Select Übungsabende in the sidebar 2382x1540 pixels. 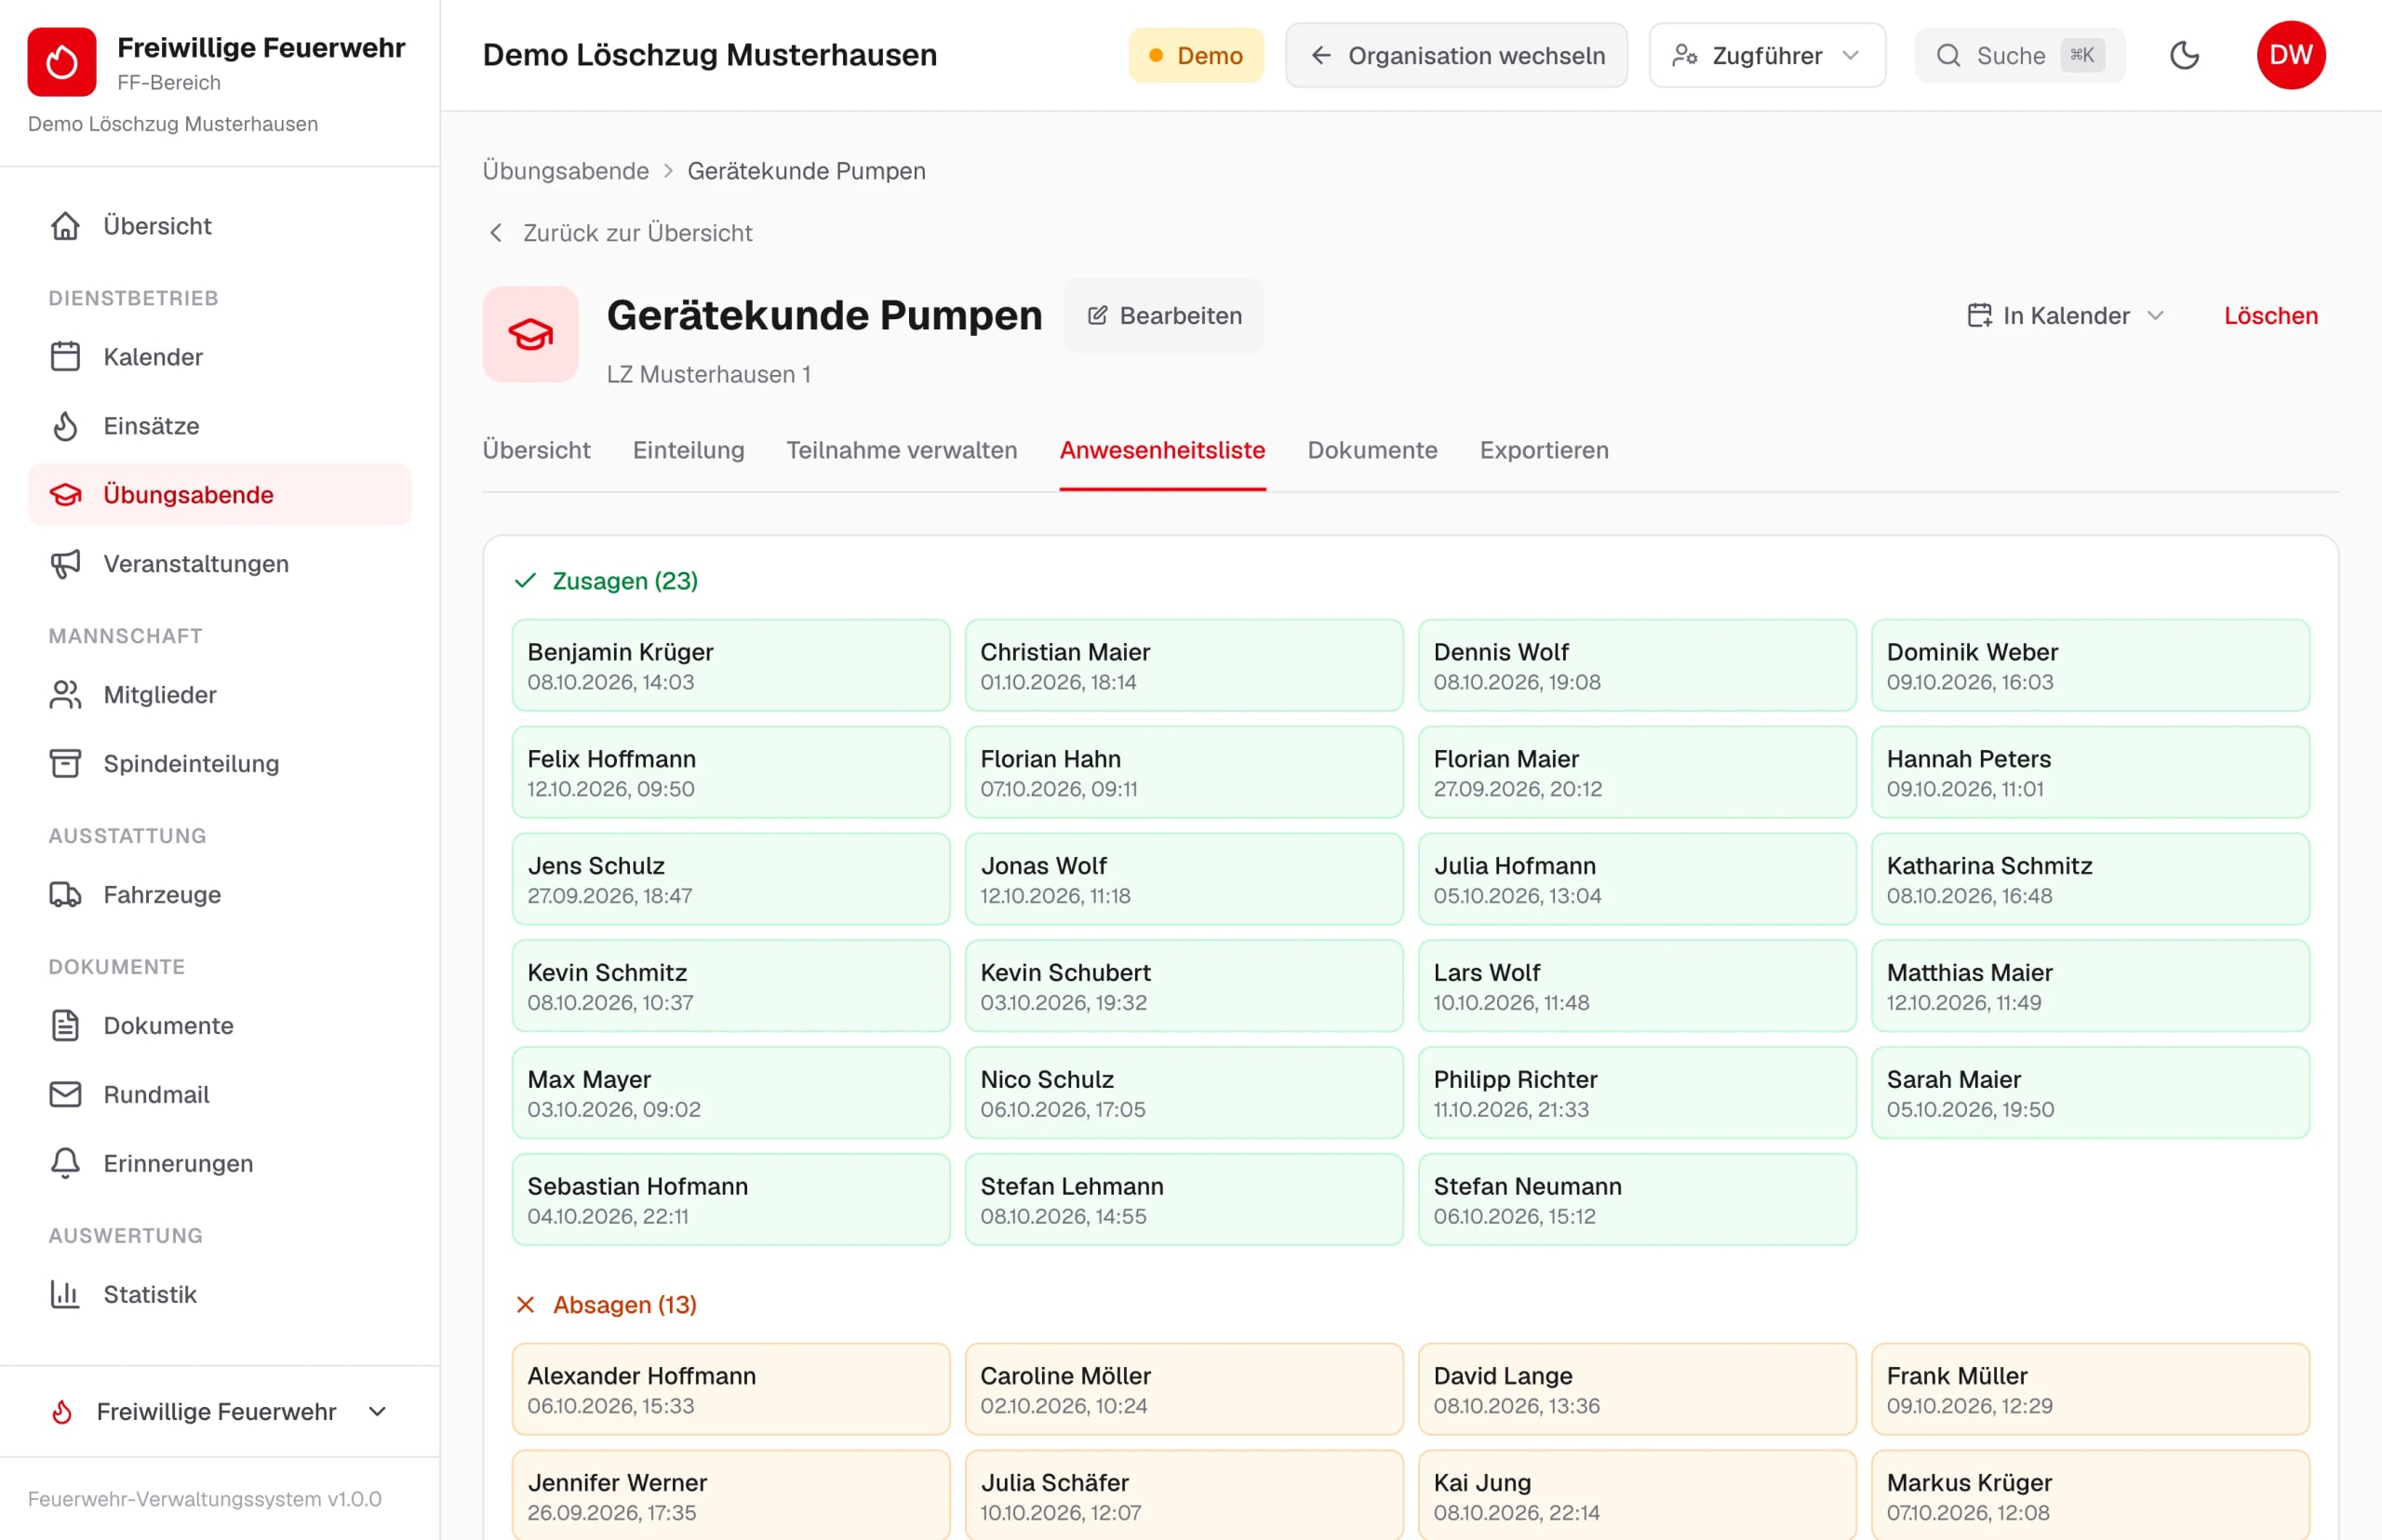(x=220, y=495)
